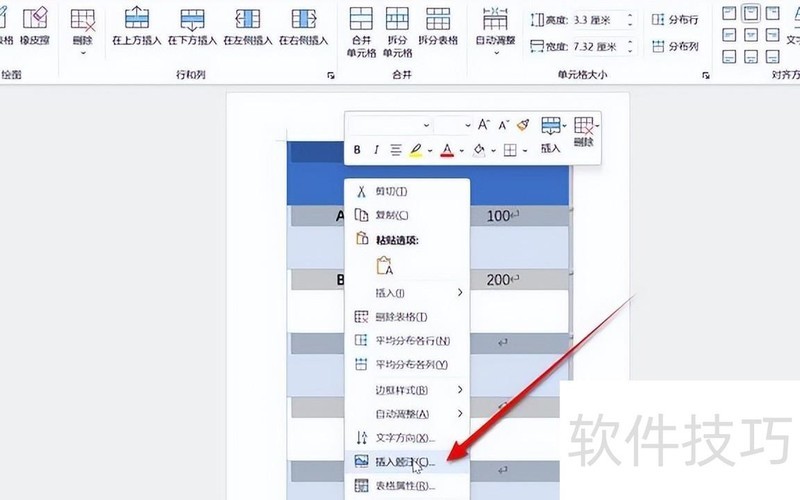
Task: Set alignment to top left
Action: [729, 13]
